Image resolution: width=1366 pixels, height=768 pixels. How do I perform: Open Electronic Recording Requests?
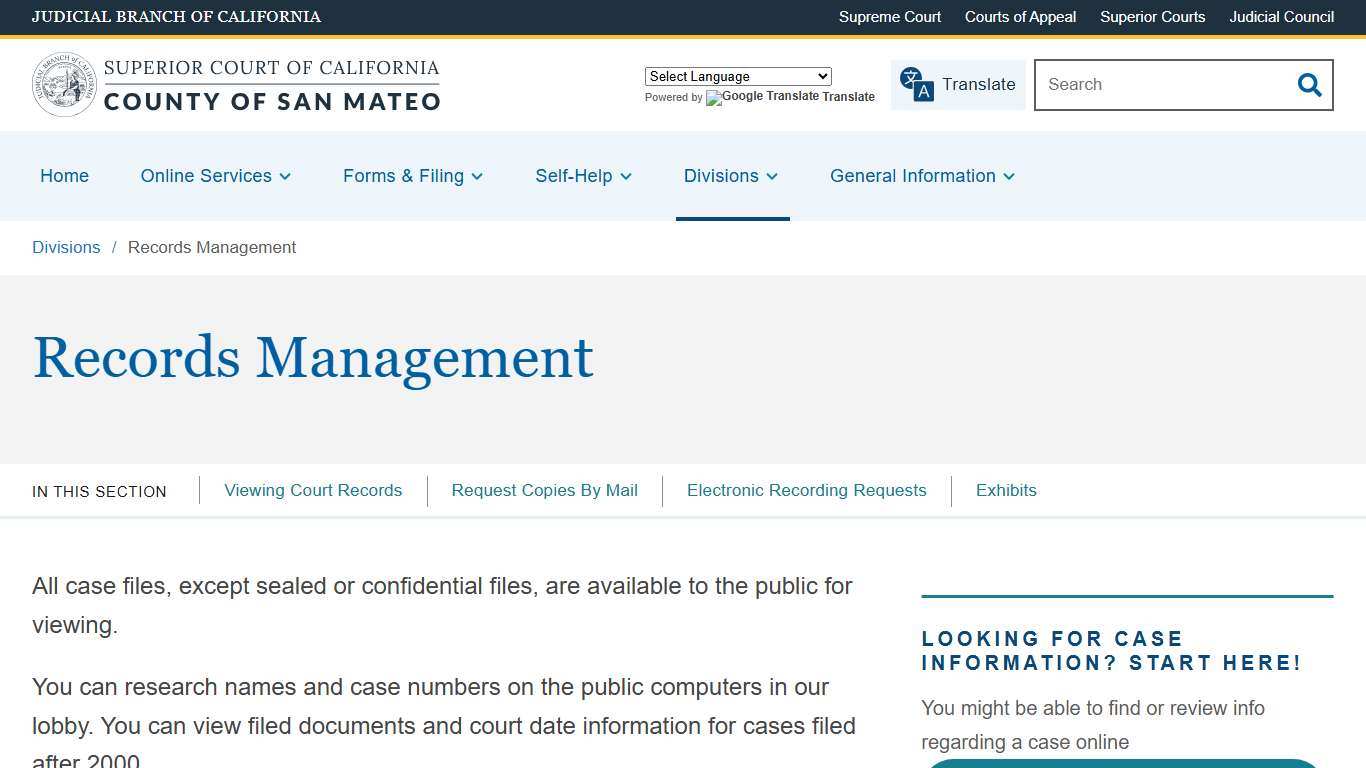[806, 490]
